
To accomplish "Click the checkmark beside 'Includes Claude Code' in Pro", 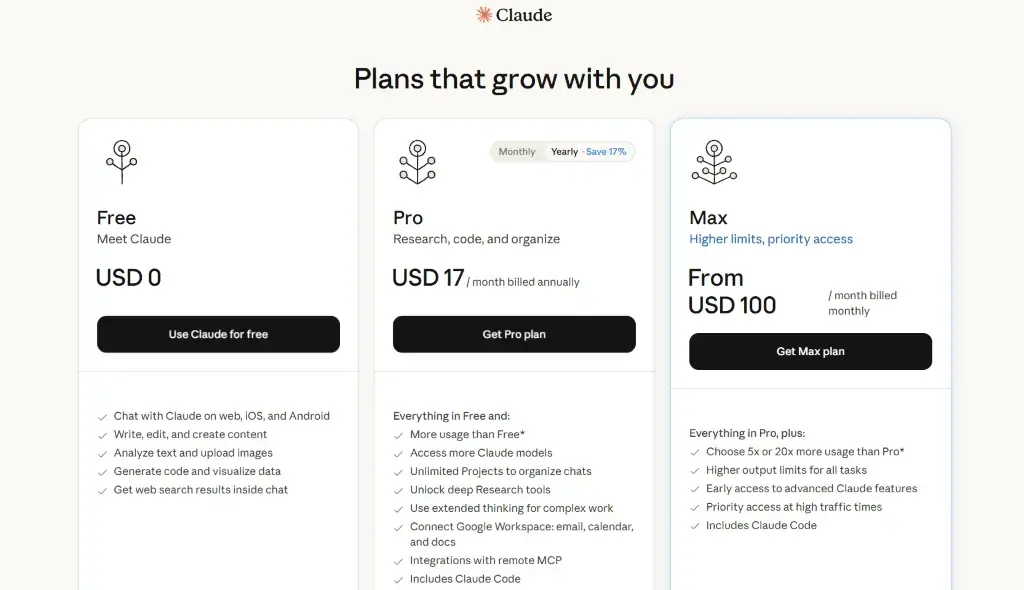I will pos(398,578).
